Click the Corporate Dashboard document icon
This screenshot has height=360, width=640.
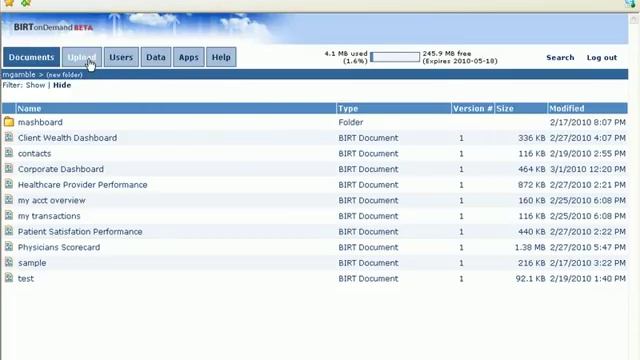point(9,168)
